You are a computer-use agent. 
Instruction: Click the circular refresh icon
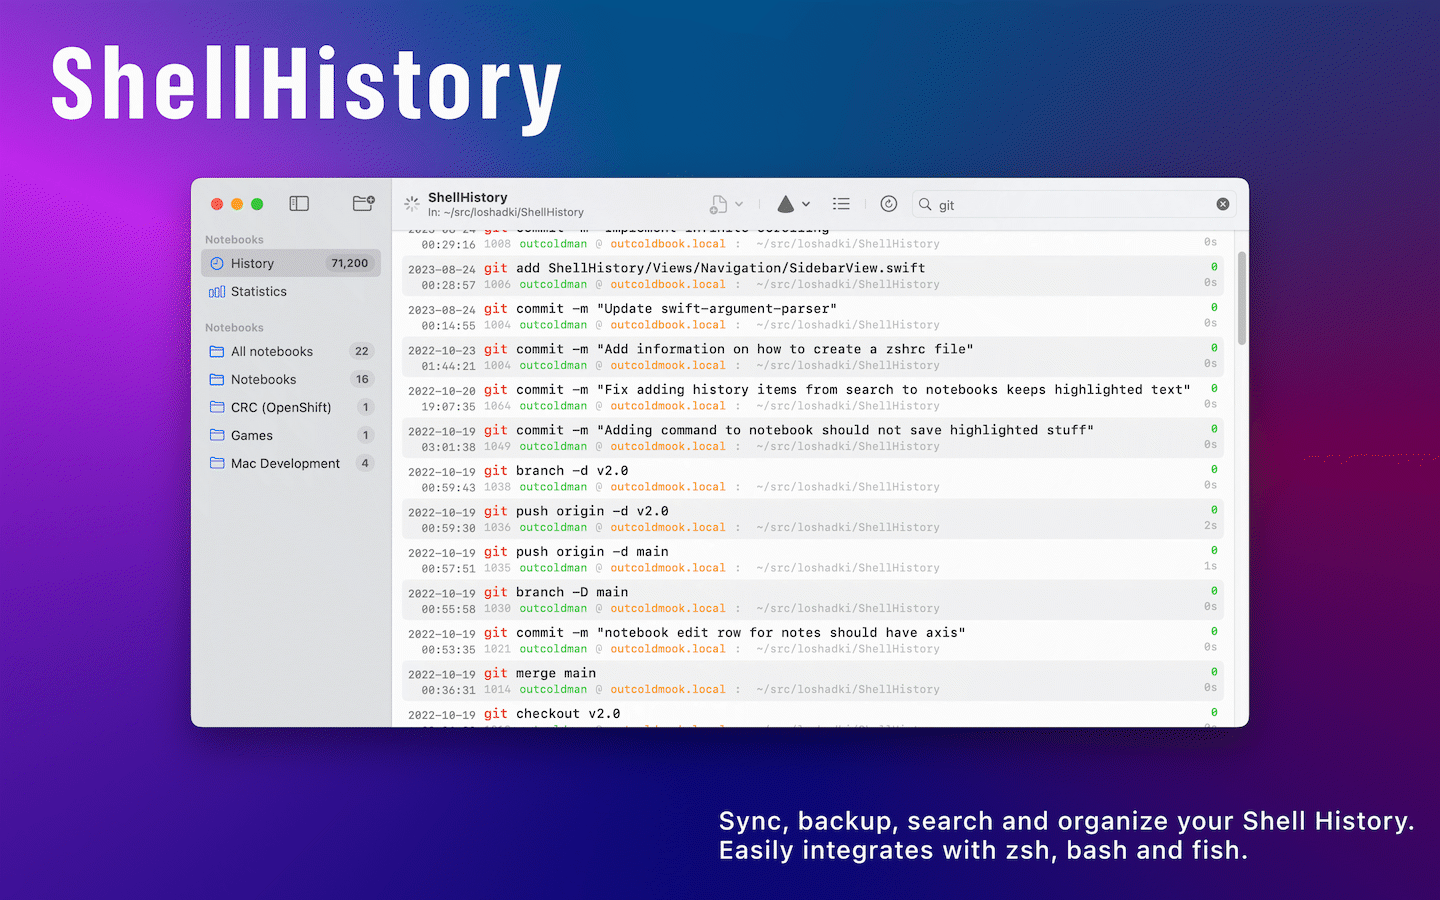pyautogui.click(x=889, y=204)
